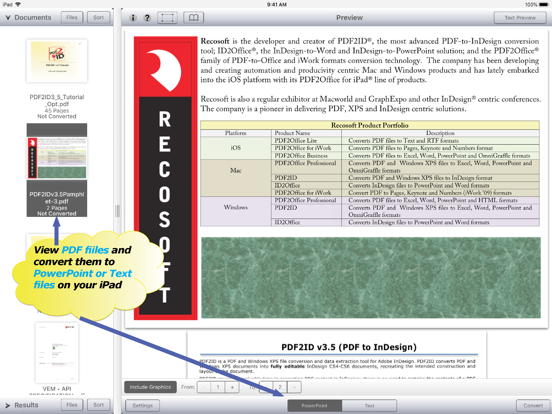The image size is (552, 414).
Task: Increase the To page number
Action: 294,387
